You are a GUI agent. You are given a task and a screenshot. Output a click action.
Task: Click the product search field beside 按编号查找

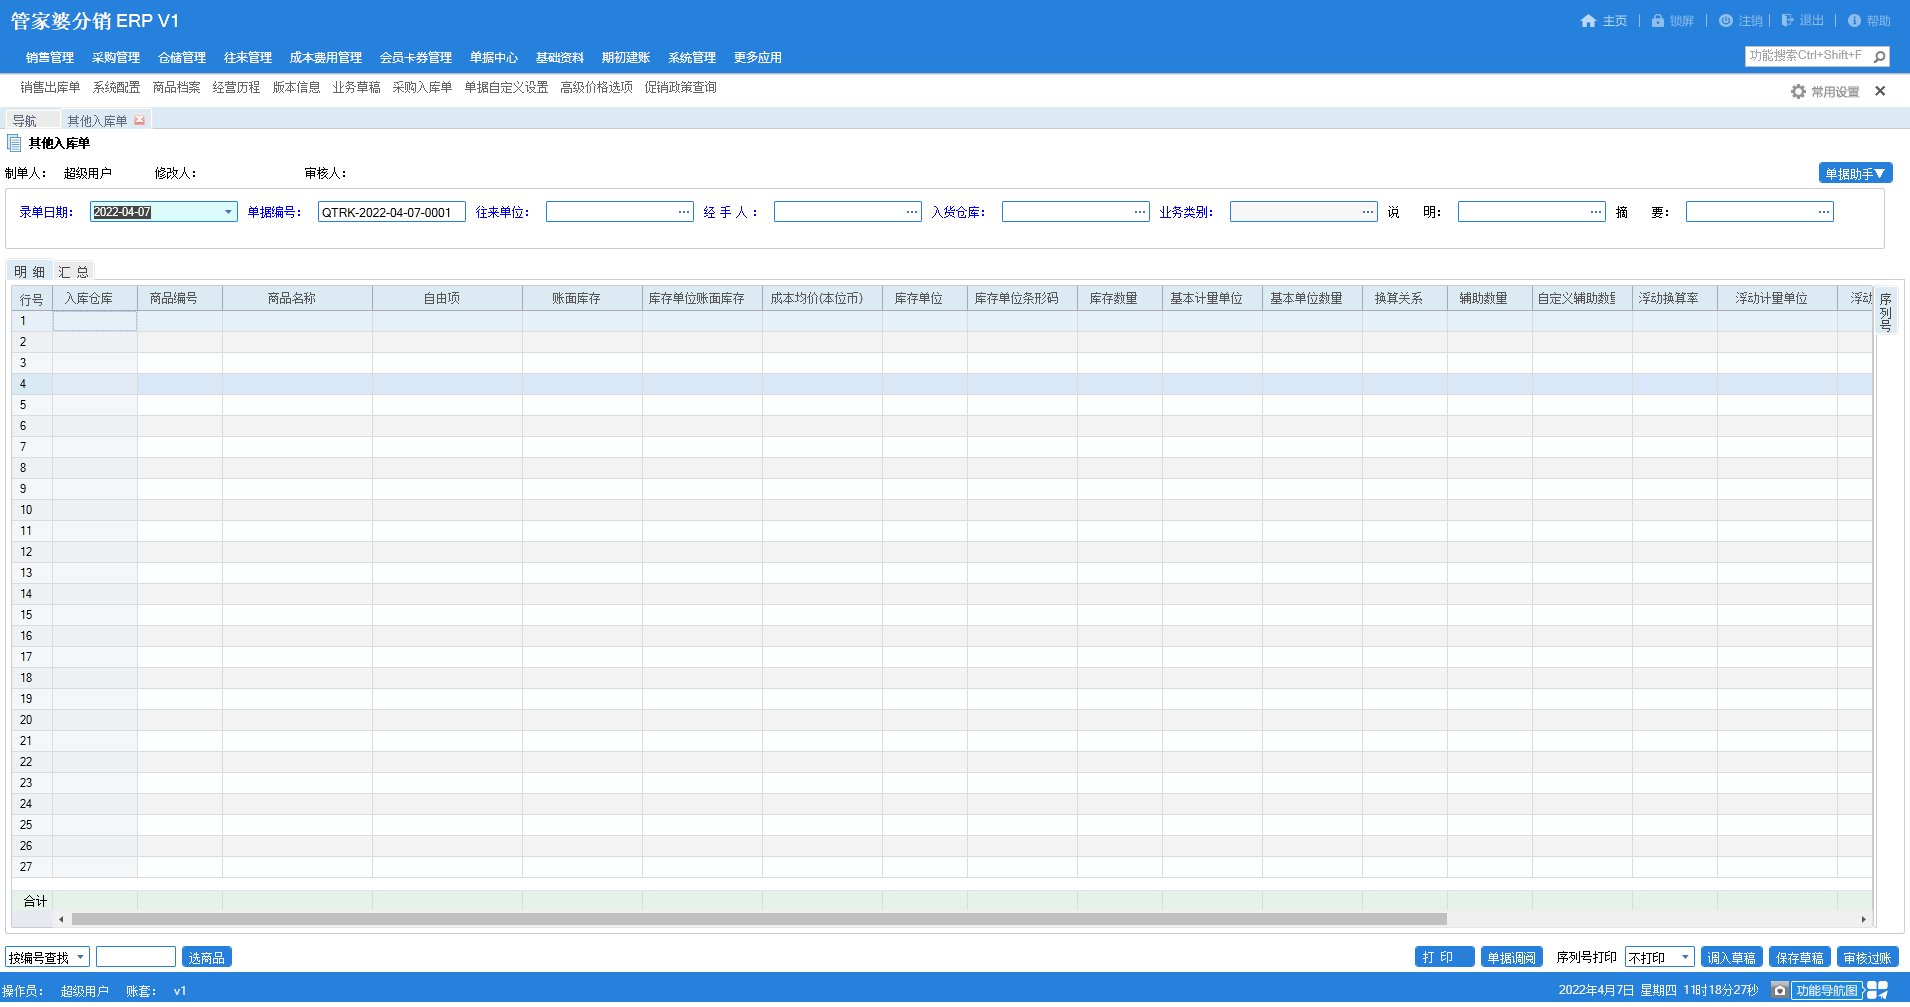click(136, 958)
